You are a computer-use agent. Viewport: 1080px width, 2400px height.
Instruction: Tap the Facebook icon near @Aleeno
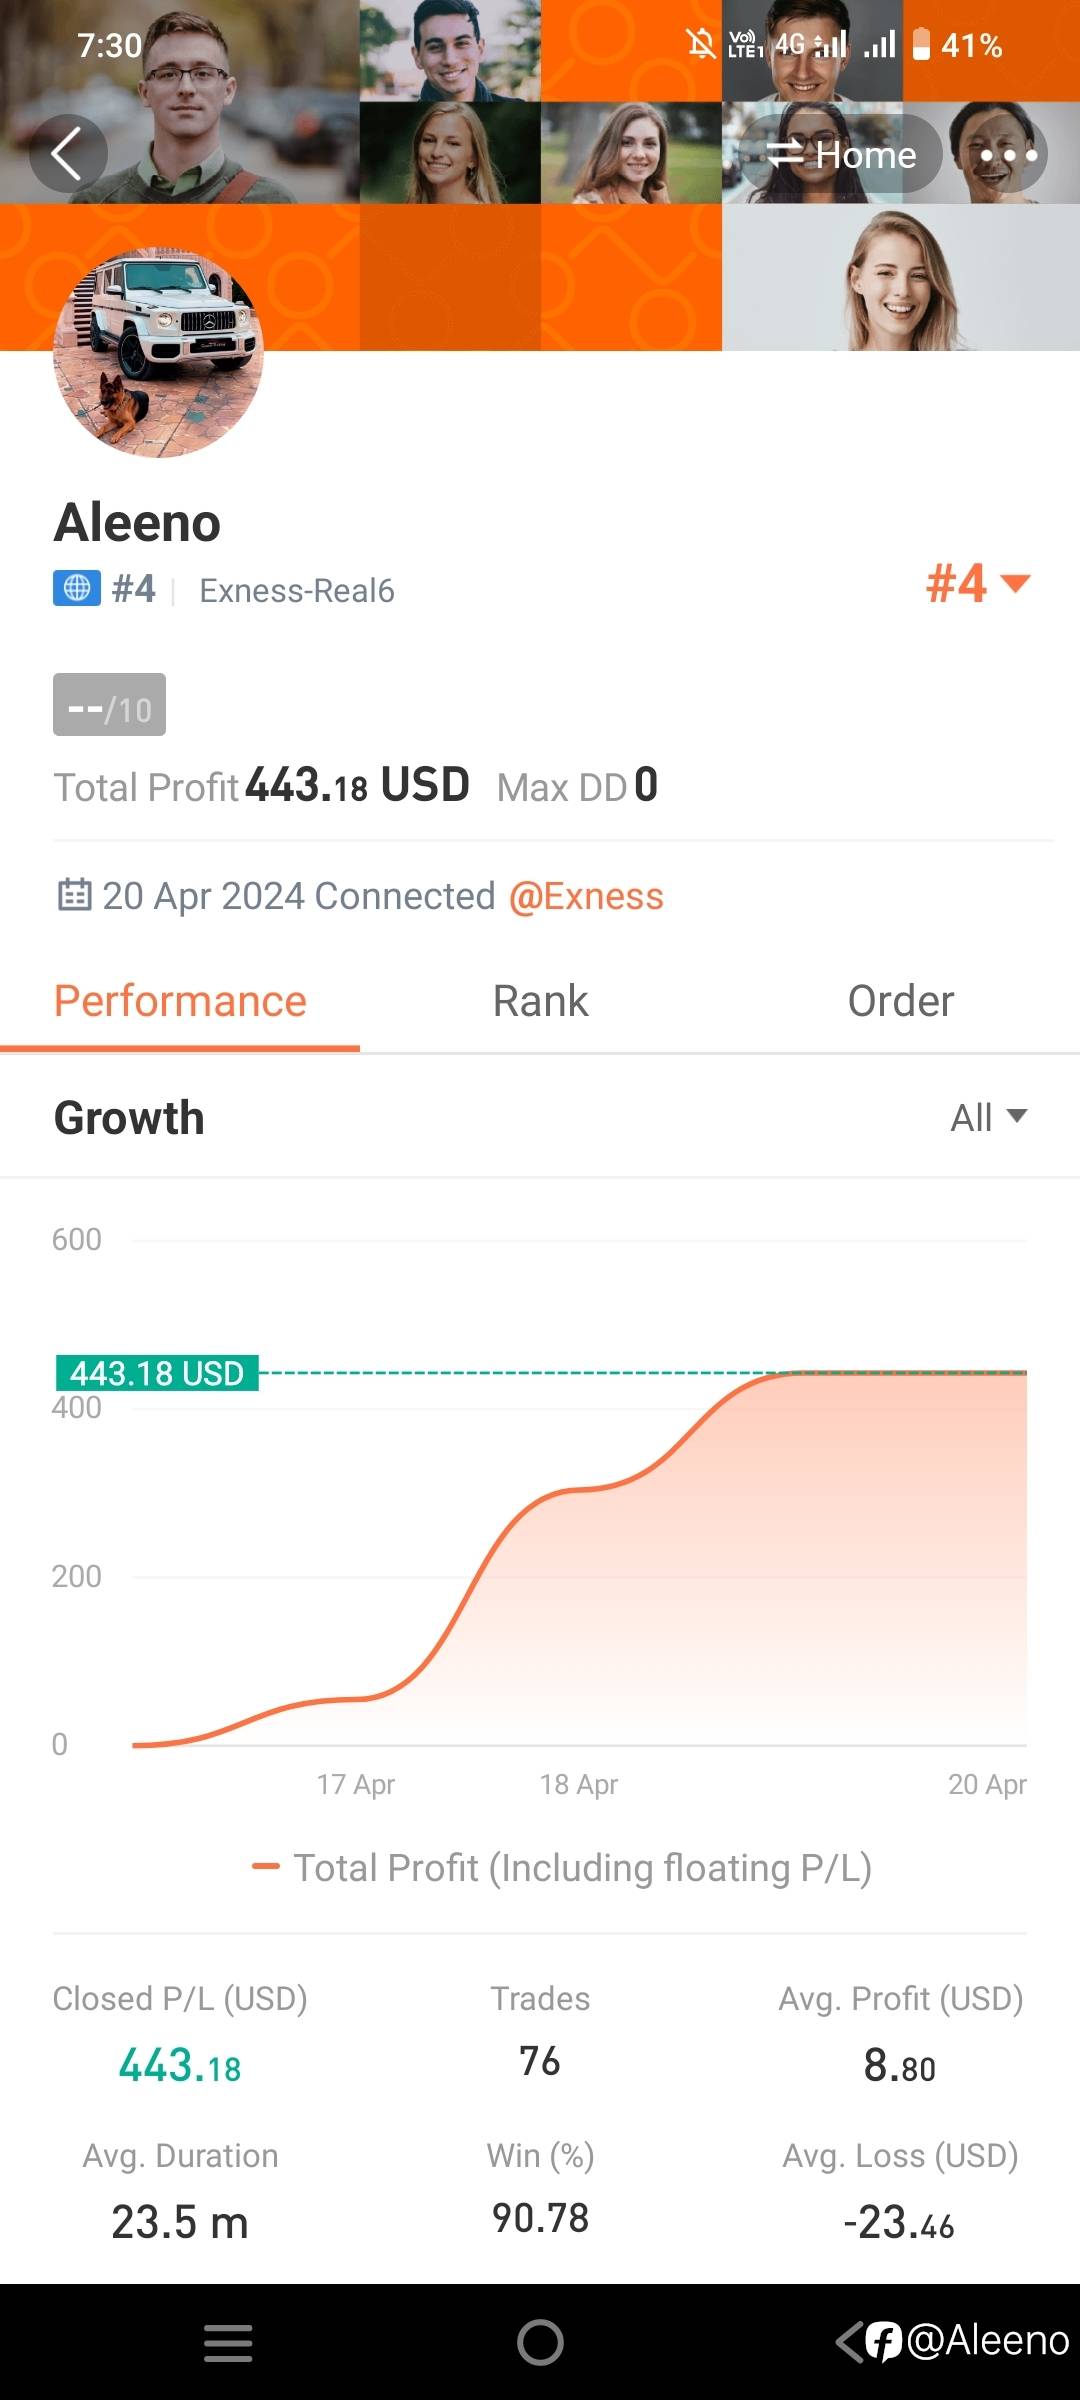[884, 2341]
